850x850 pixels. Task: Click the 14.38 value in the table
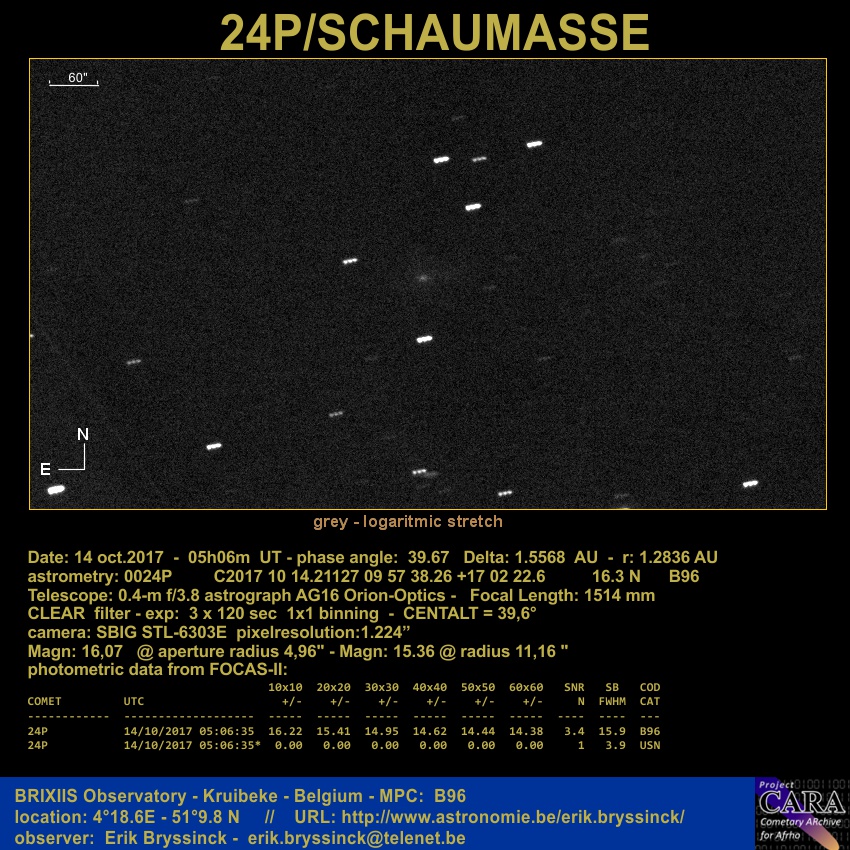click(526, 731)
